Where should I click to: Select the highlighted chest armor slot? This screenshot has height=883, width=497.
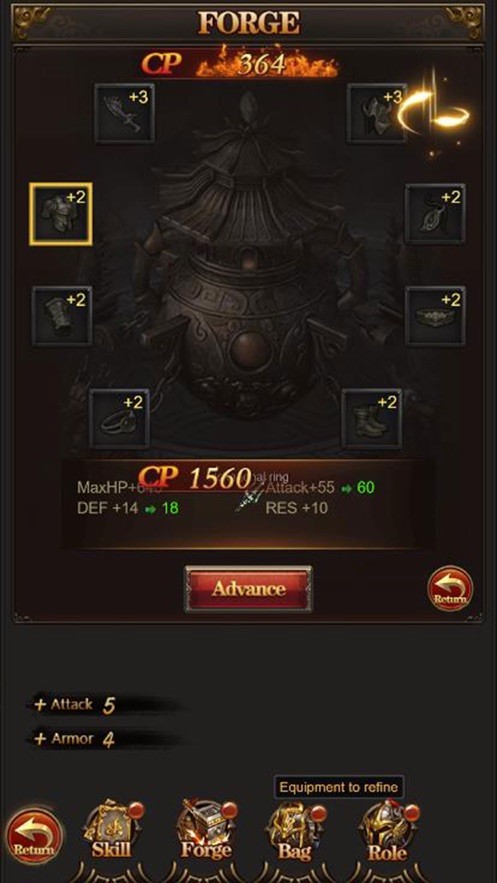coord(61,213)
